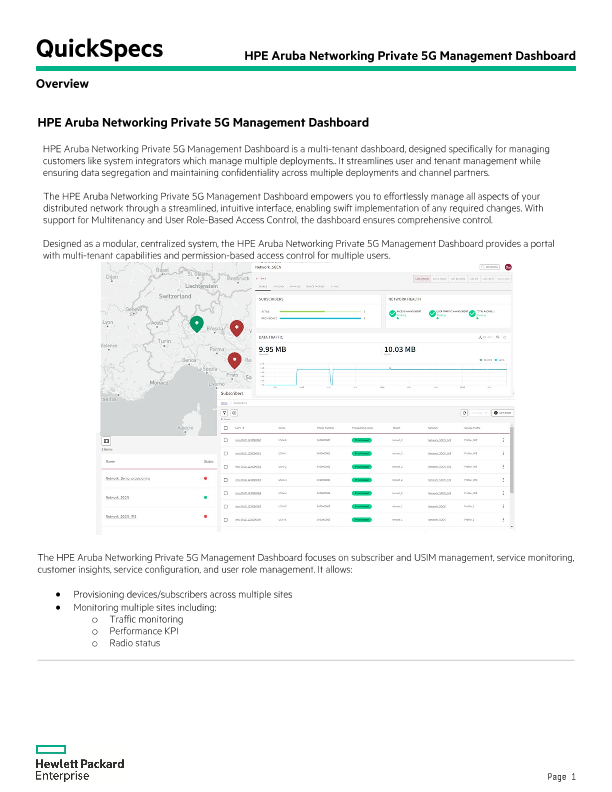Screen dimensions: 612x792
Task: Click the green Active subscribers progress bar
Action: pos(321,312)
